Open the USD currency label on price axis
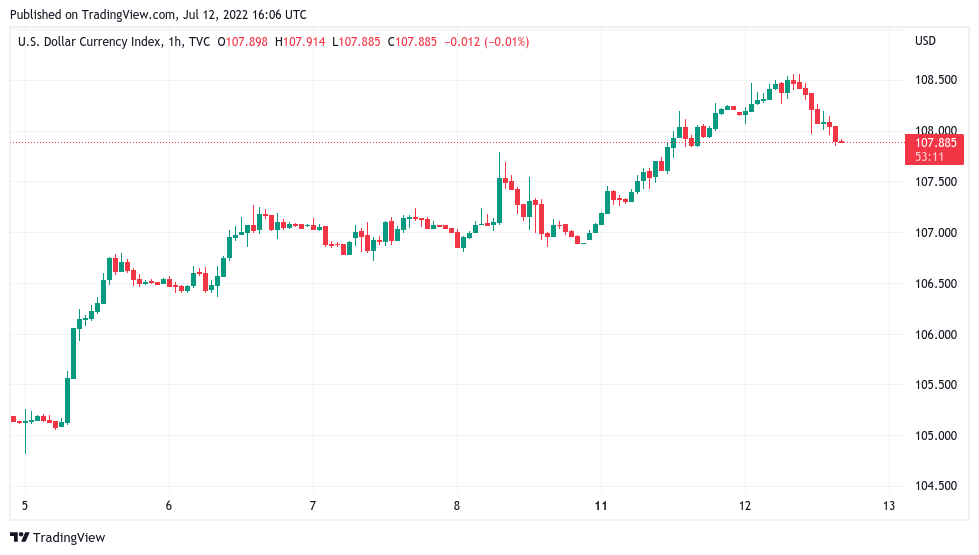This screenshot has width=979, height=555. [x=925, y=41]
